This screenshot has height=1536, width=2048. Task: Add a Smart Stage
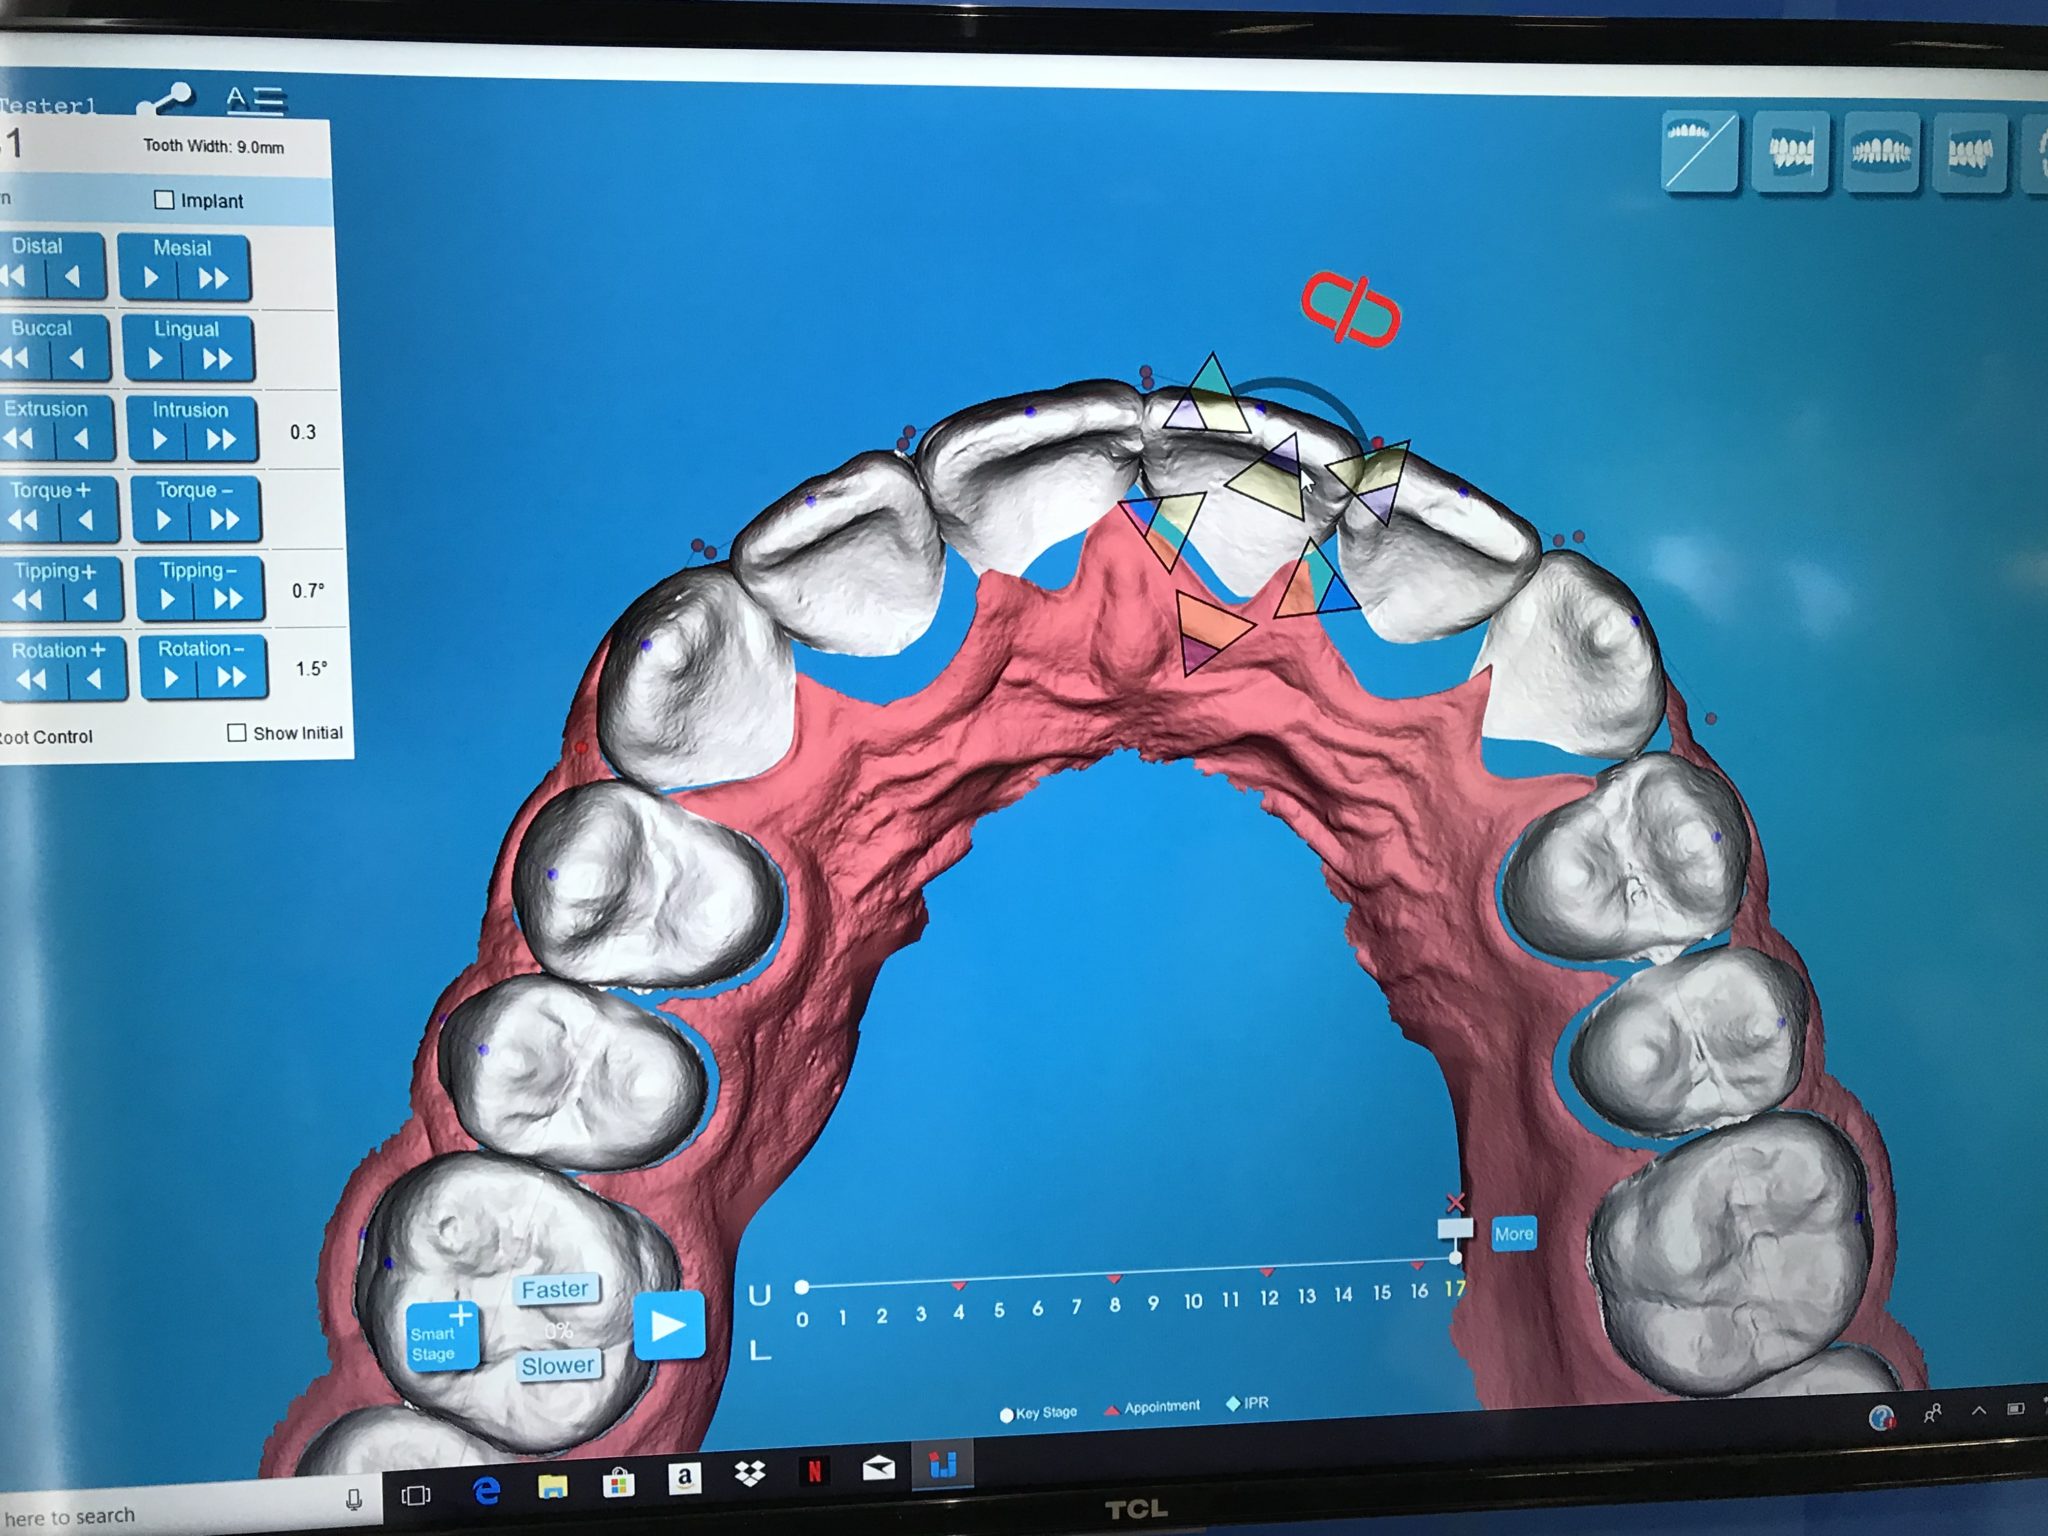442,1337
